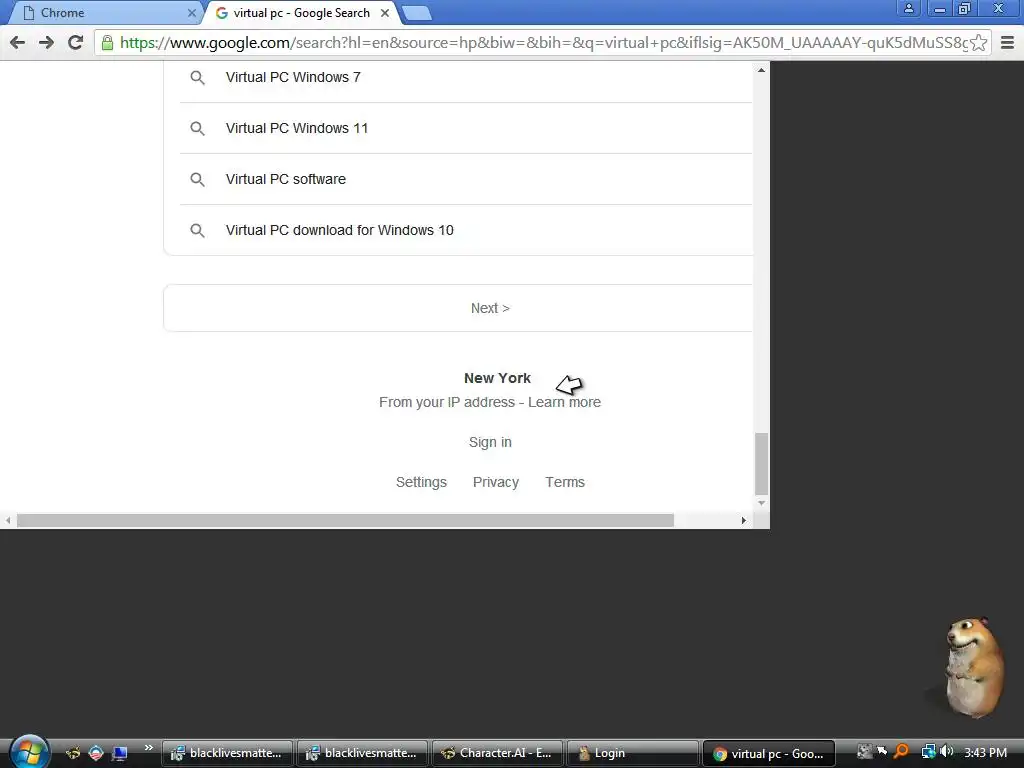Click magnifier icon beside 'Virtual PC download for Windows 10'
This screenshot has height=768, width=1024.
click(197, 231)
